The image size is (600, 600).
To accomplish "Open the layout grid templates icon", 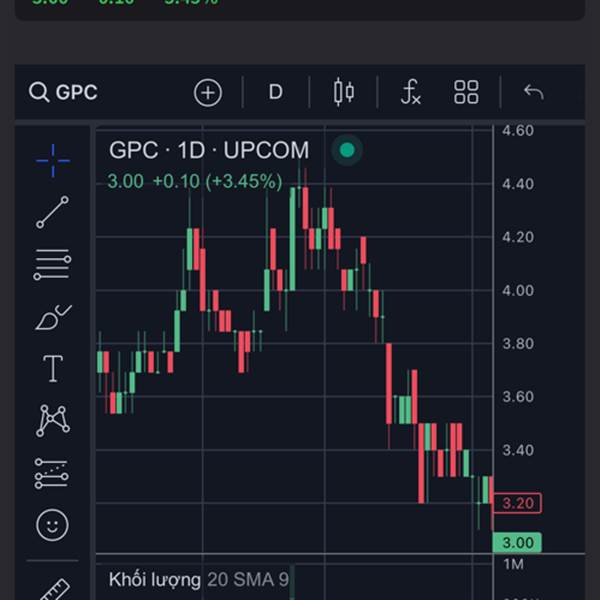I will (466, 92).
